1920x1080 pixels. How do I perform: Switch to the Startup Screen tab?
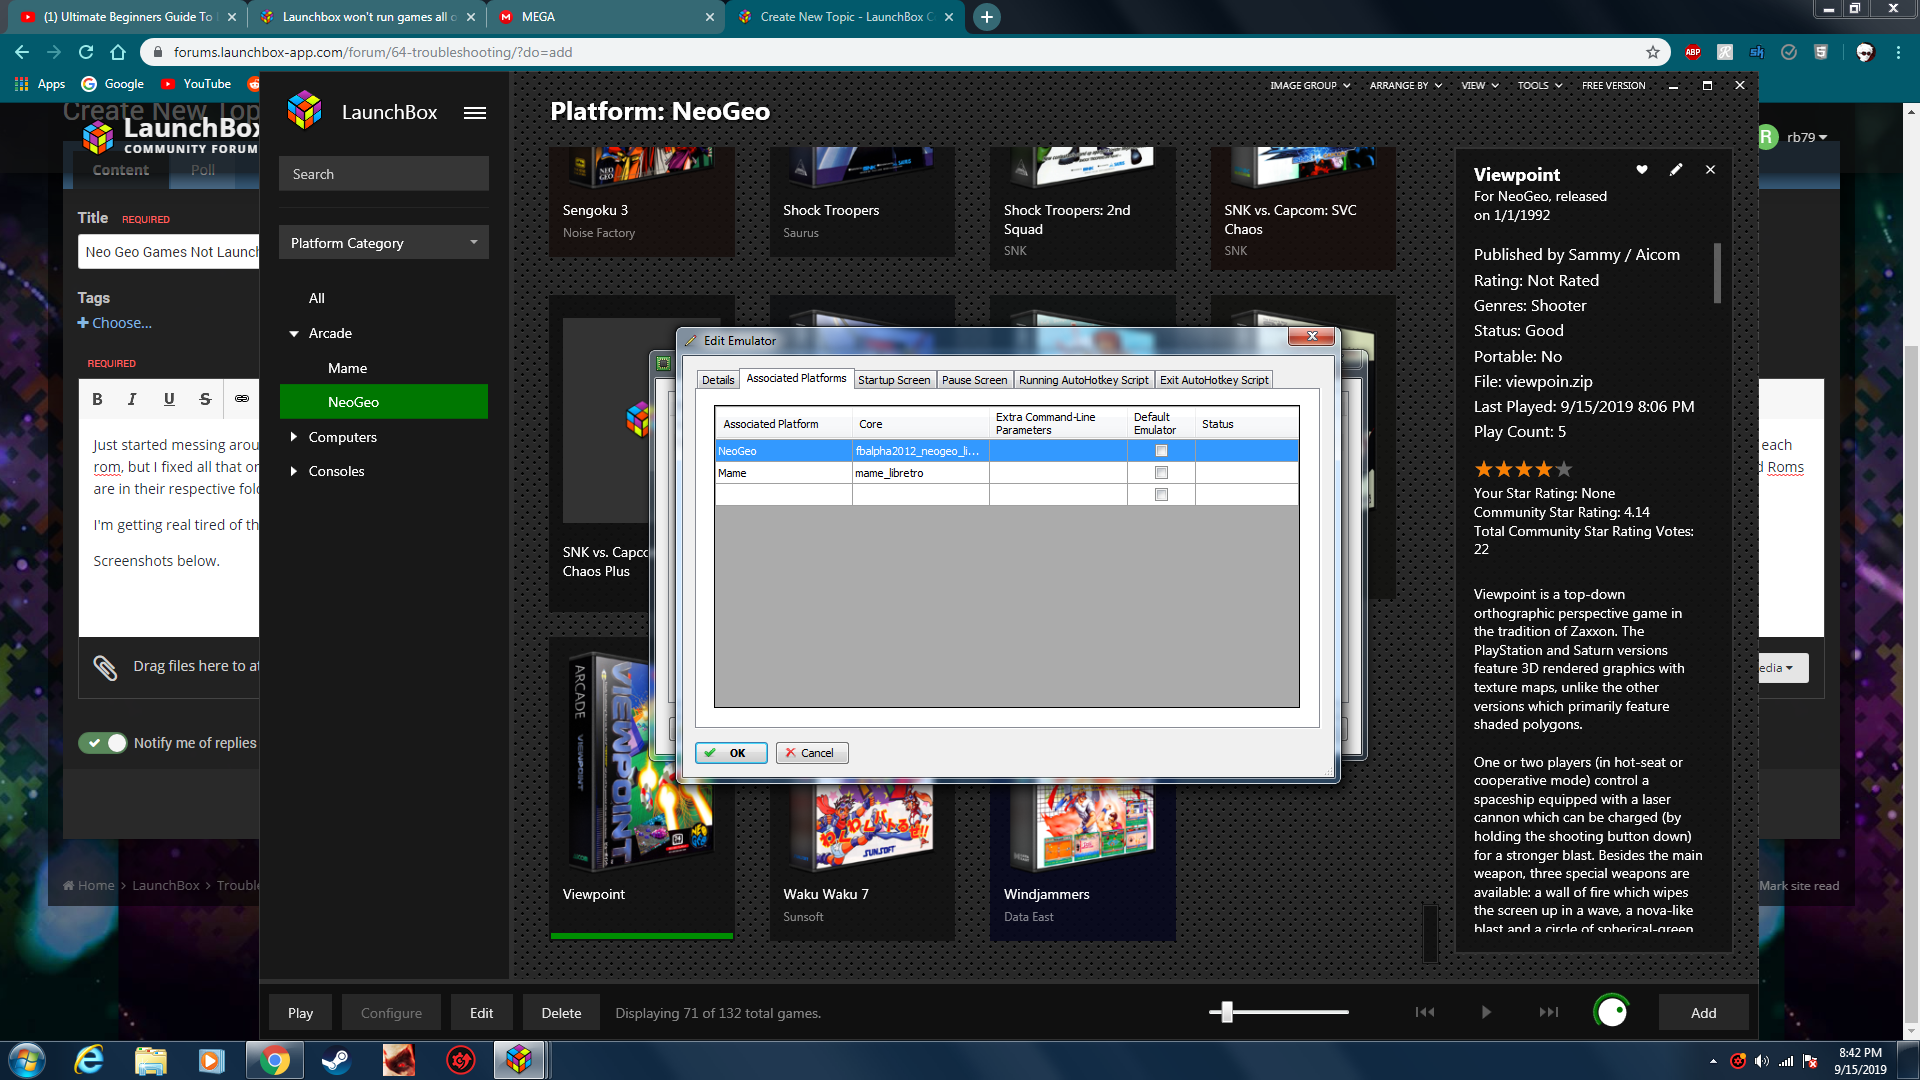(x=894, y=380)
